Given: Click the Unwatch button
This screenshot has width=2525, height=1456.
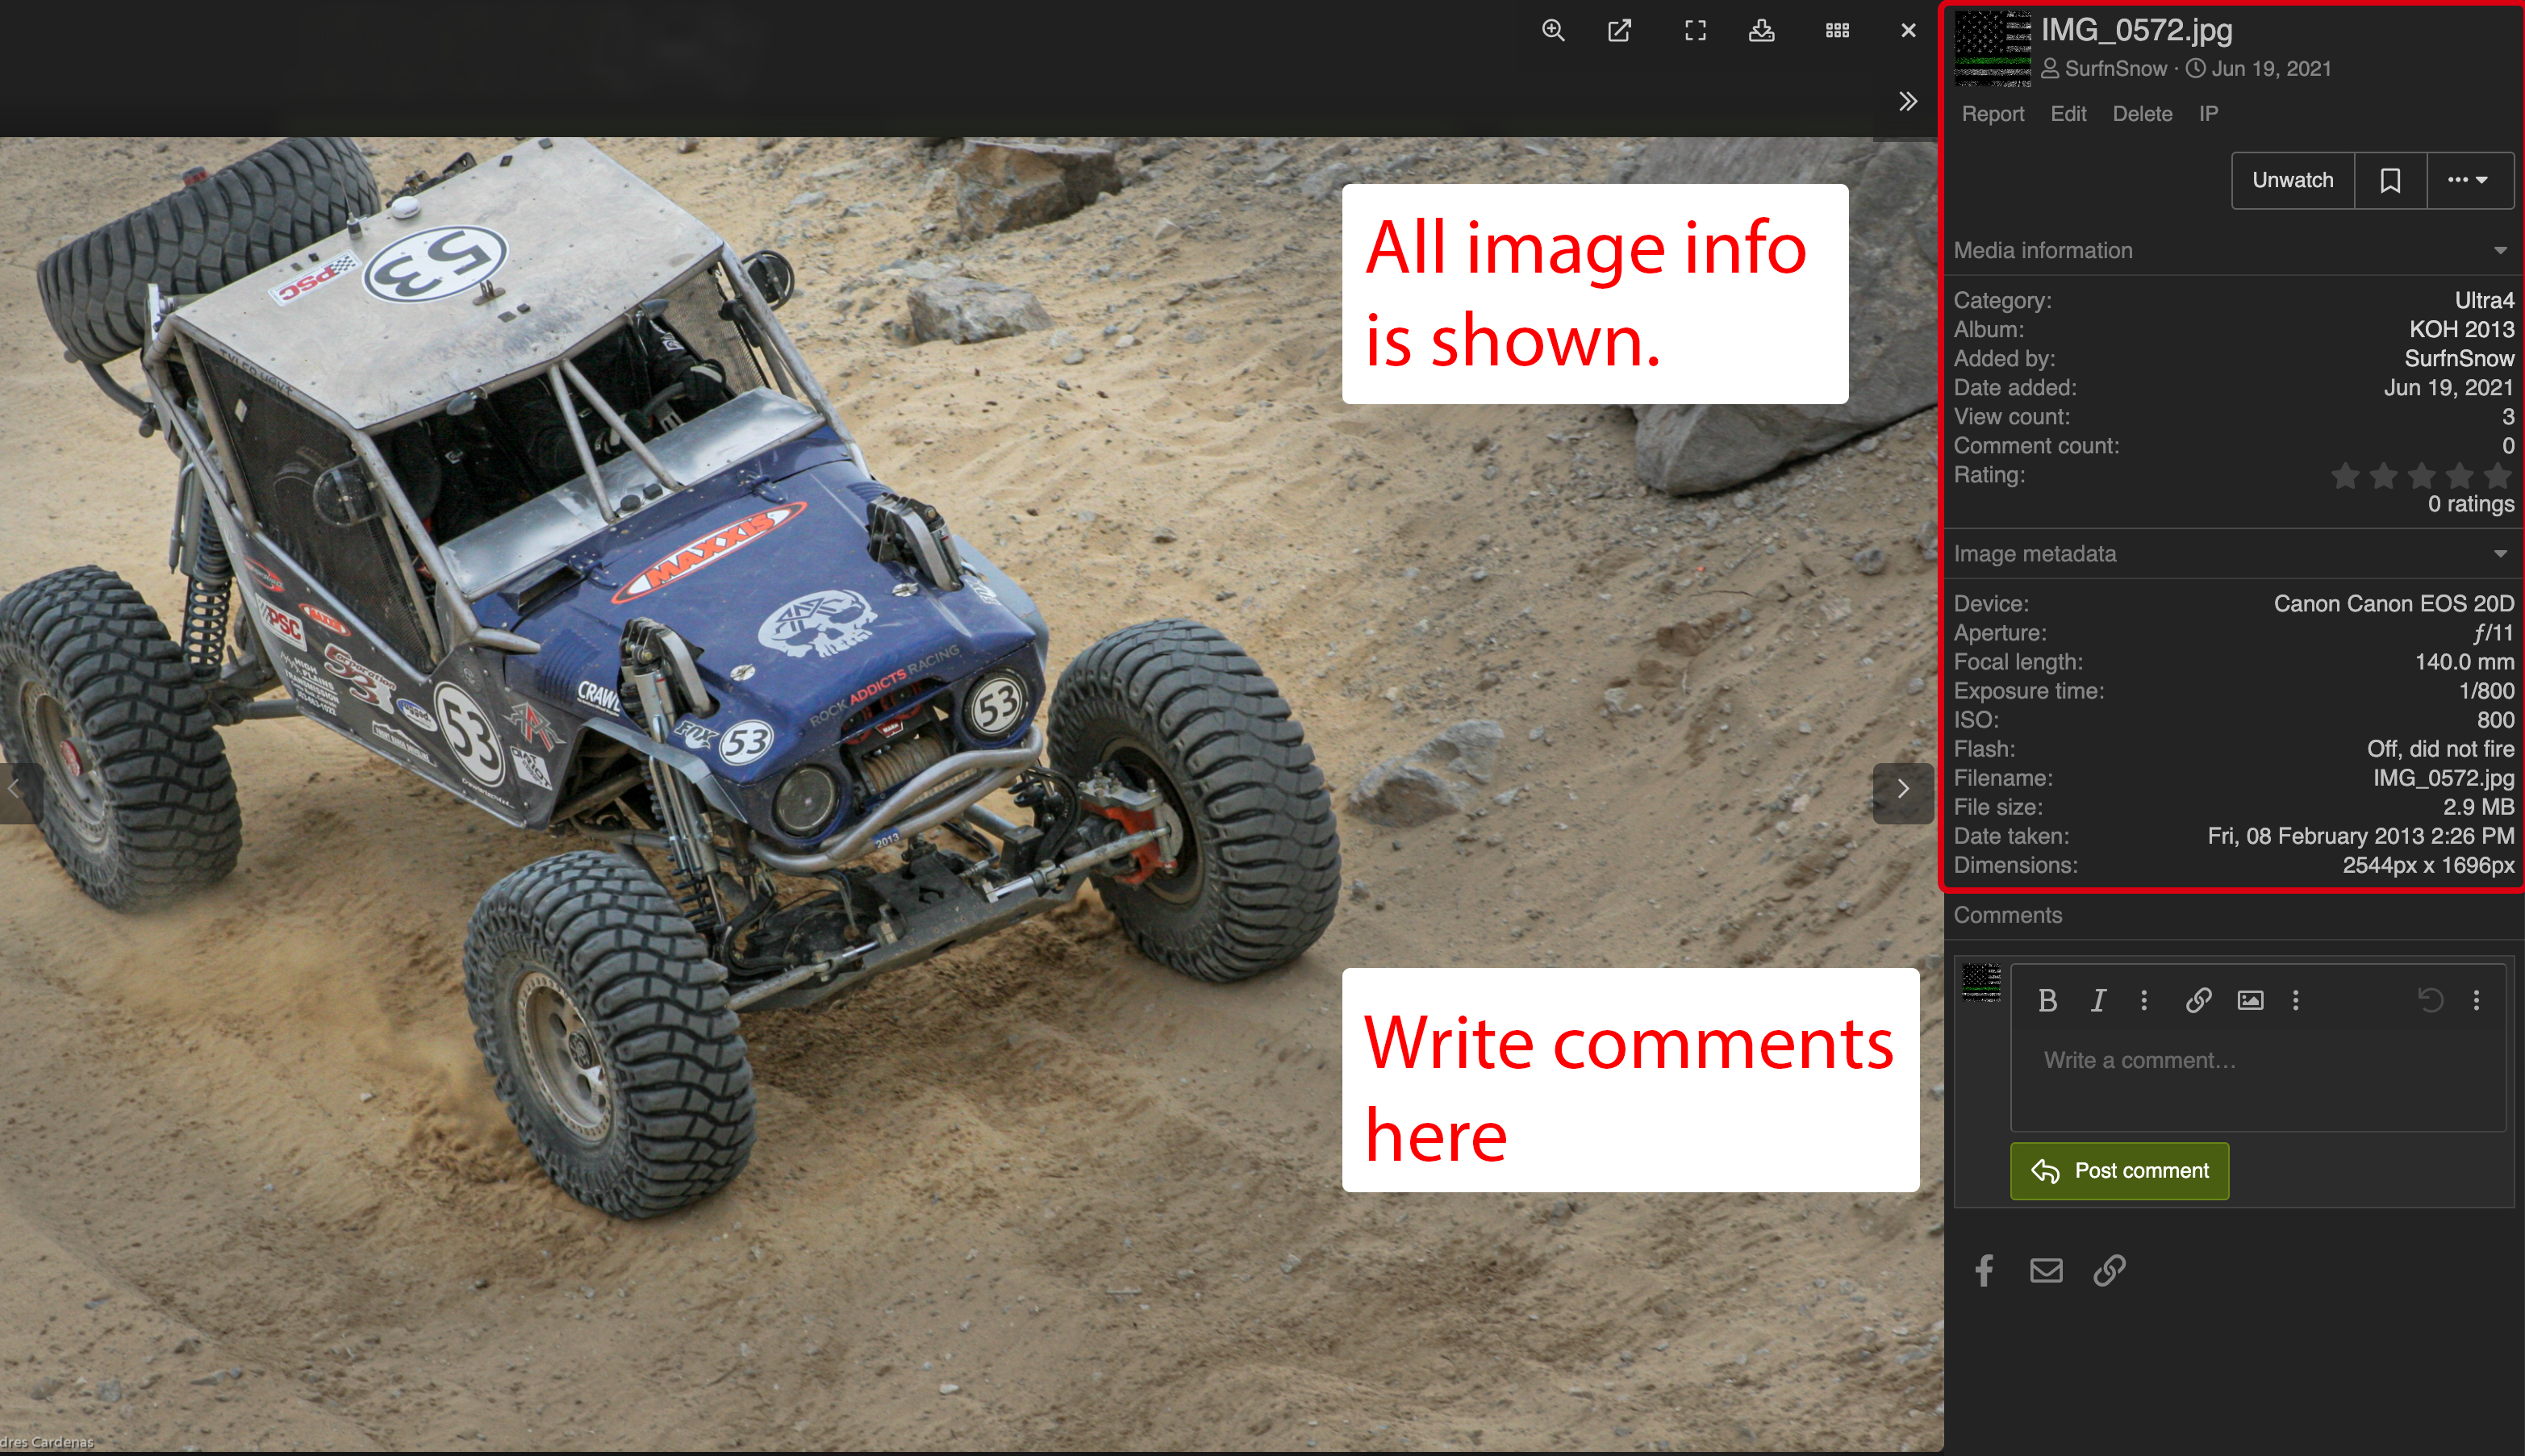Looking at the screenshot, I should tap(2292, 180).
